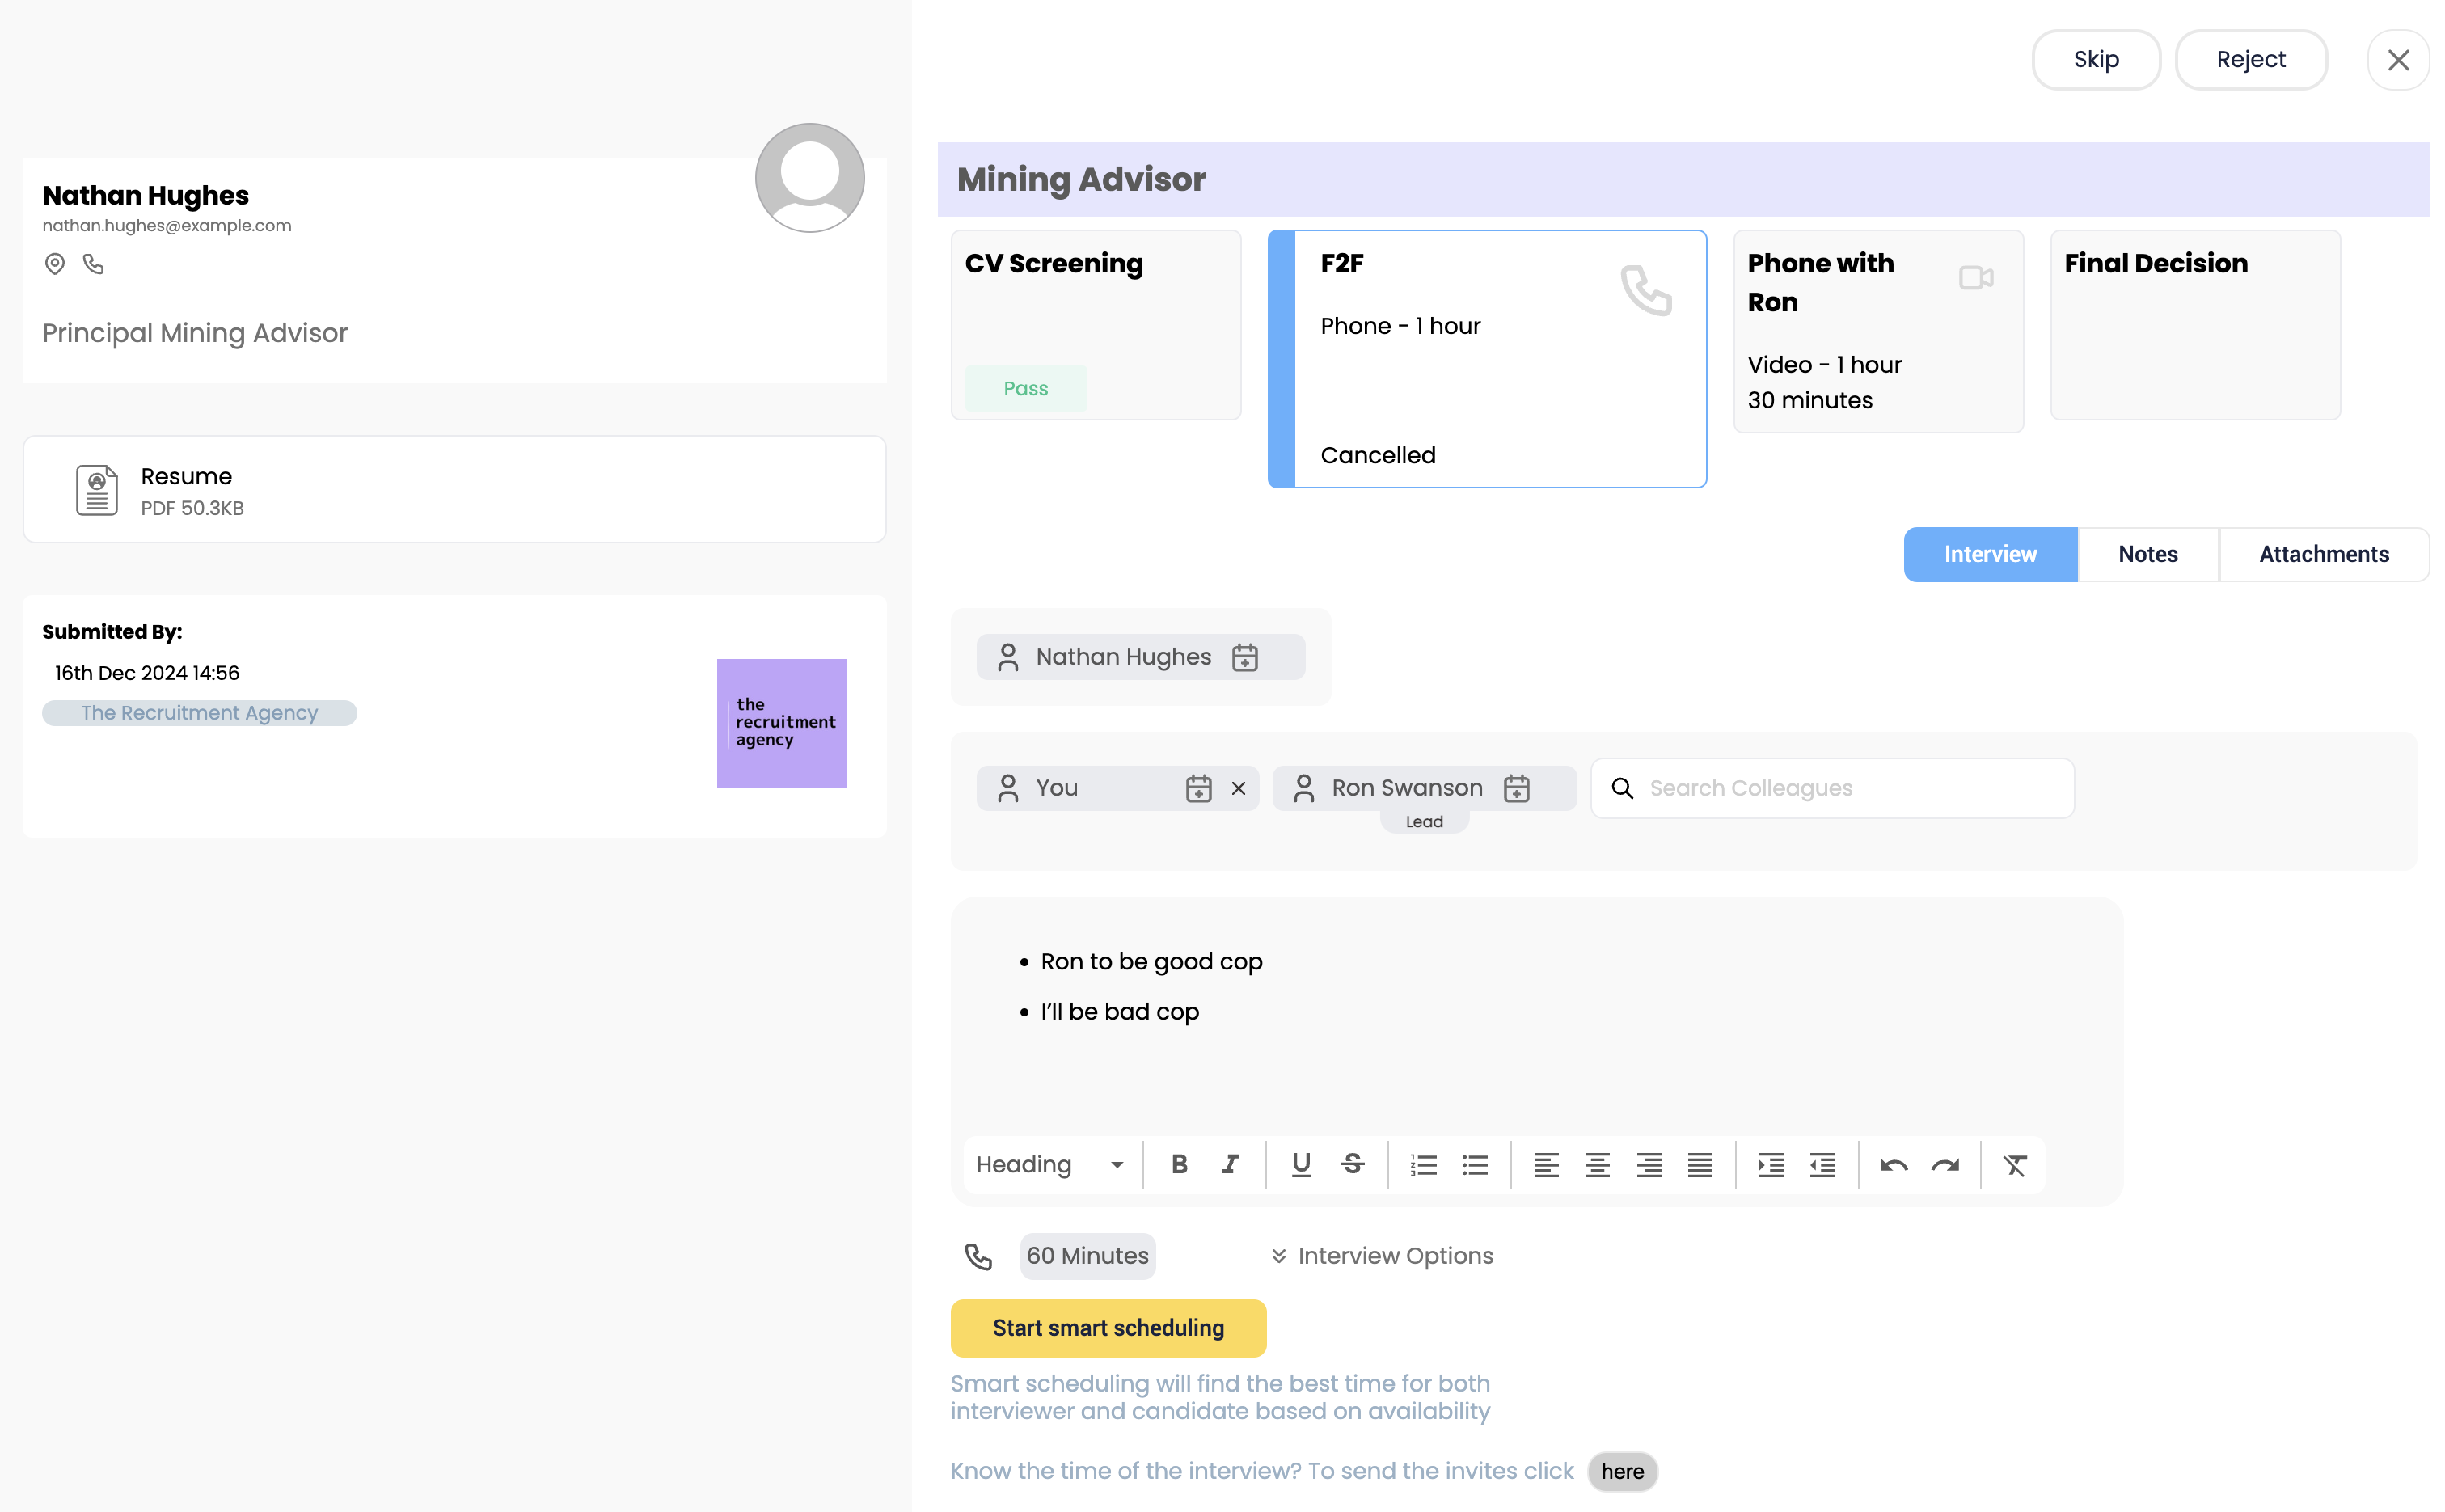Click the Cancelled status on F2F card

1377,456
